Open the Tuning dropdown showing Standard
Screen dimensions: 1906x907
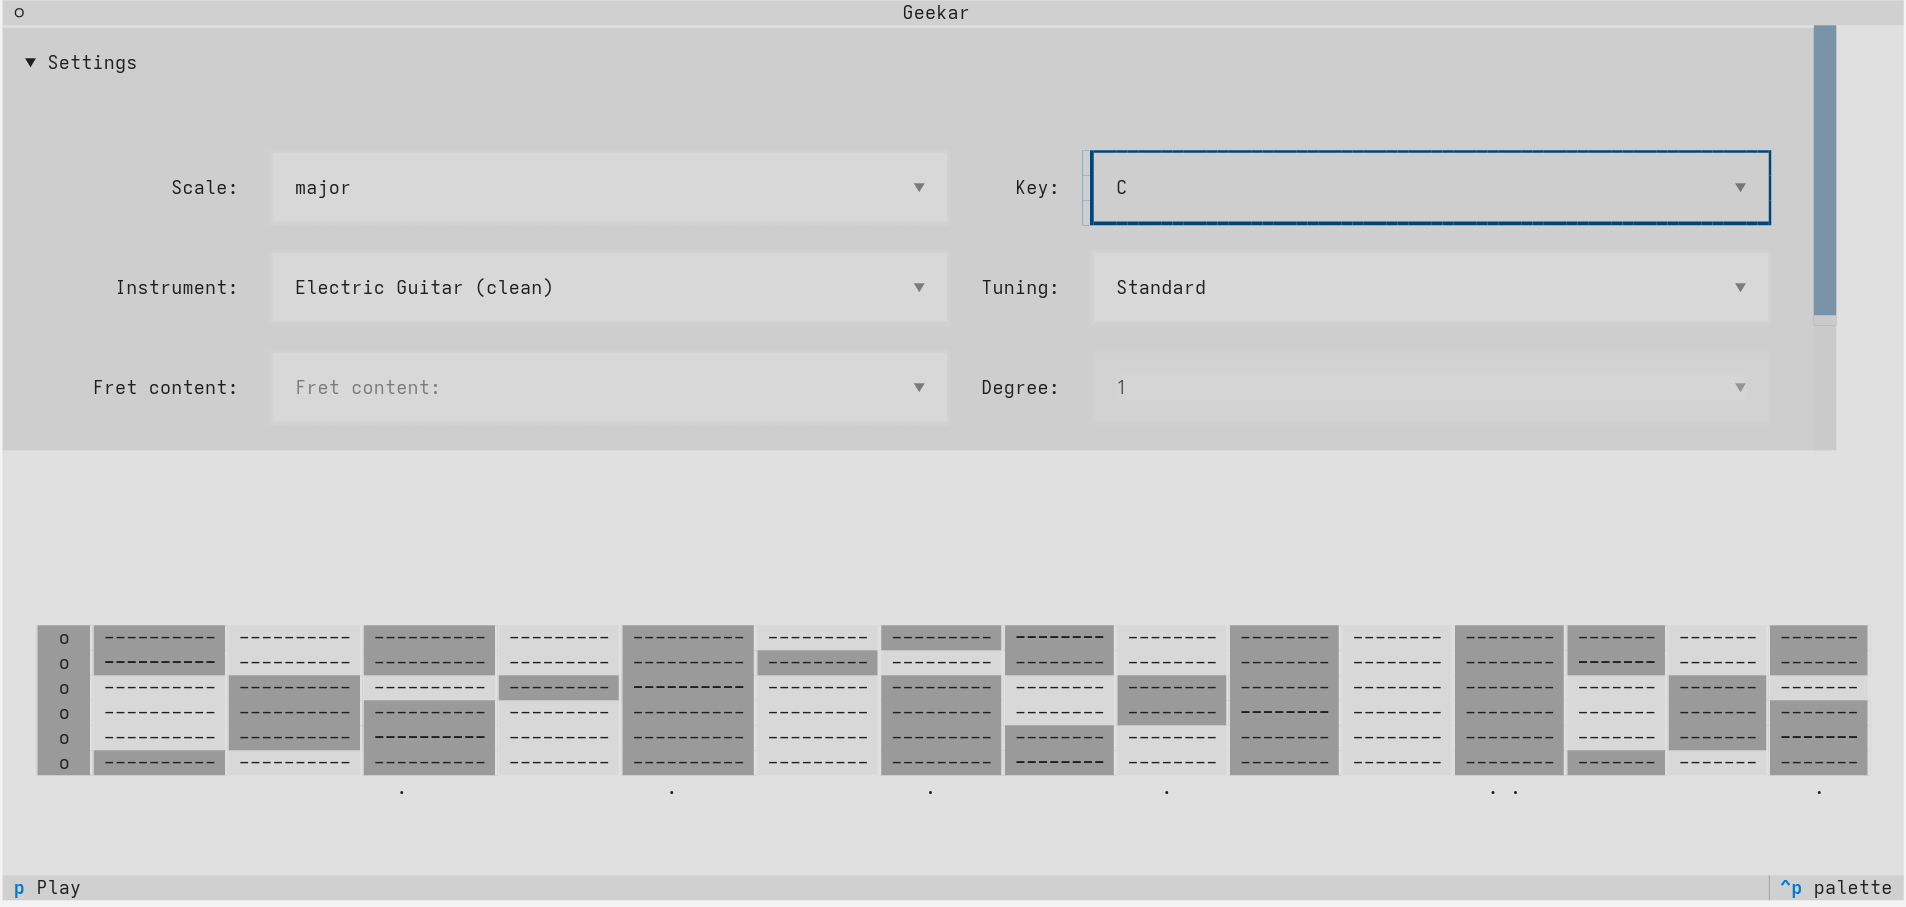coord(1430,287)
